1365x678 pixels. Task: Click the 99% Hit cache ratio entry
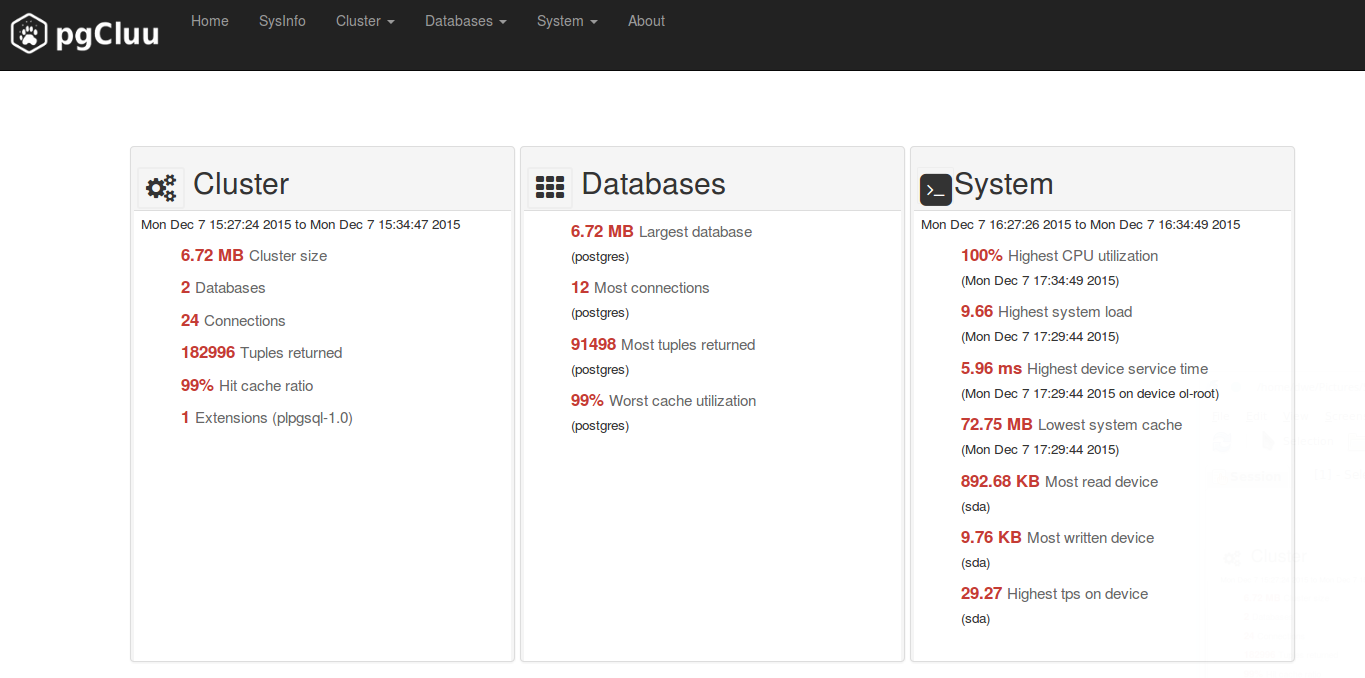(247, 386)
